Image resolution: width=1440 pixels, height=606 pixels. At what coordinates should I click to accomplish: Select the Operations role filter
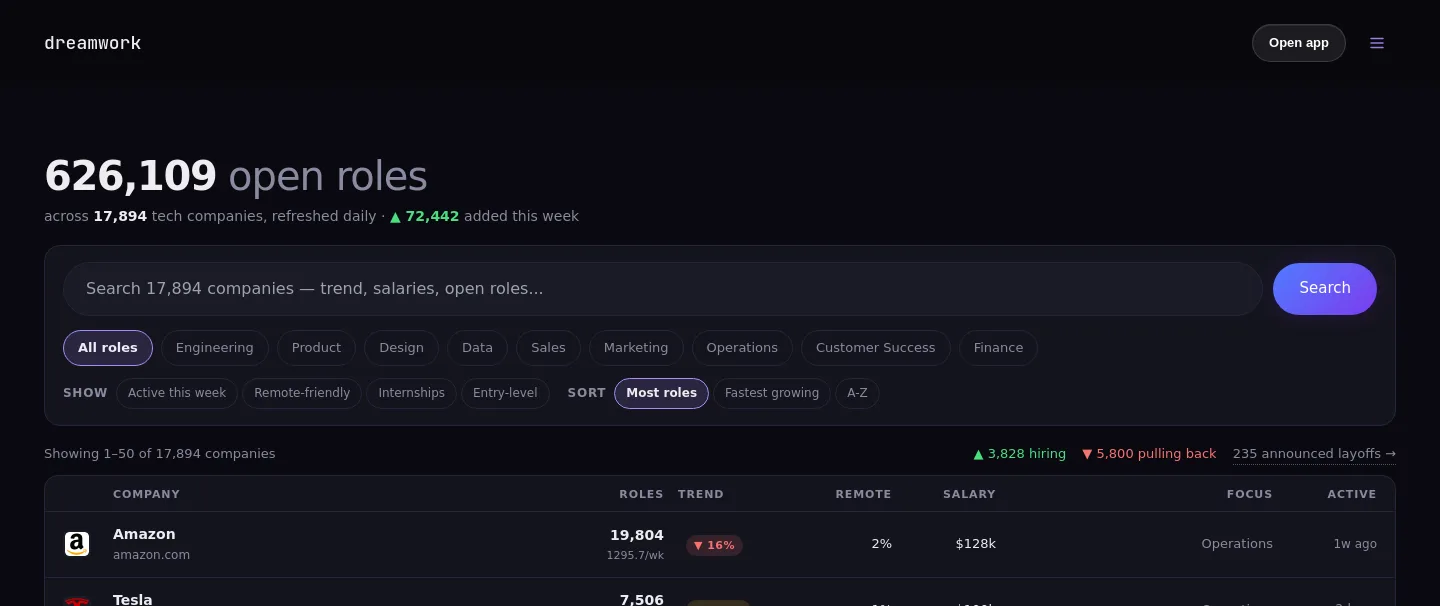point(742,348)
